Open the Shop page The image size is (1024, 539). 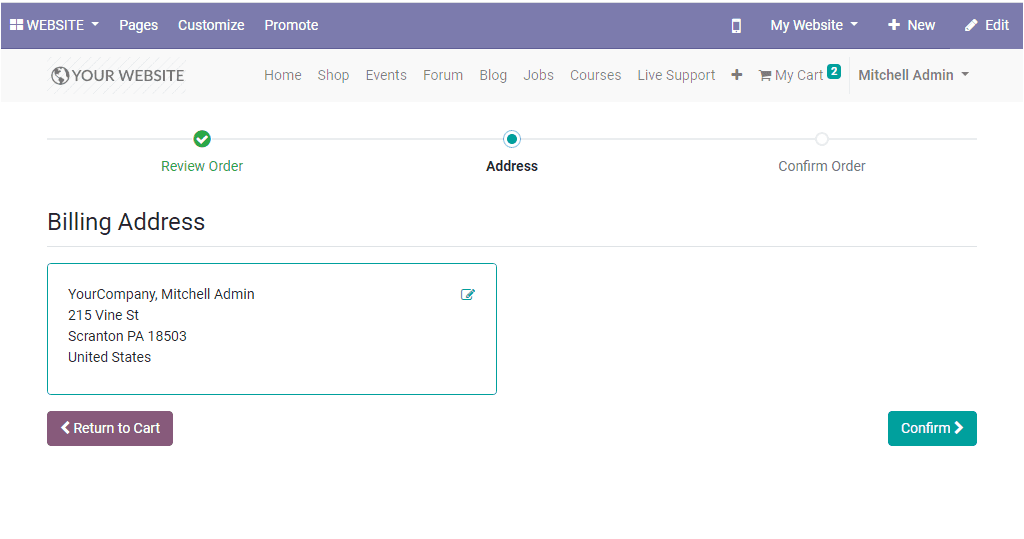click(x=333, y=75)
